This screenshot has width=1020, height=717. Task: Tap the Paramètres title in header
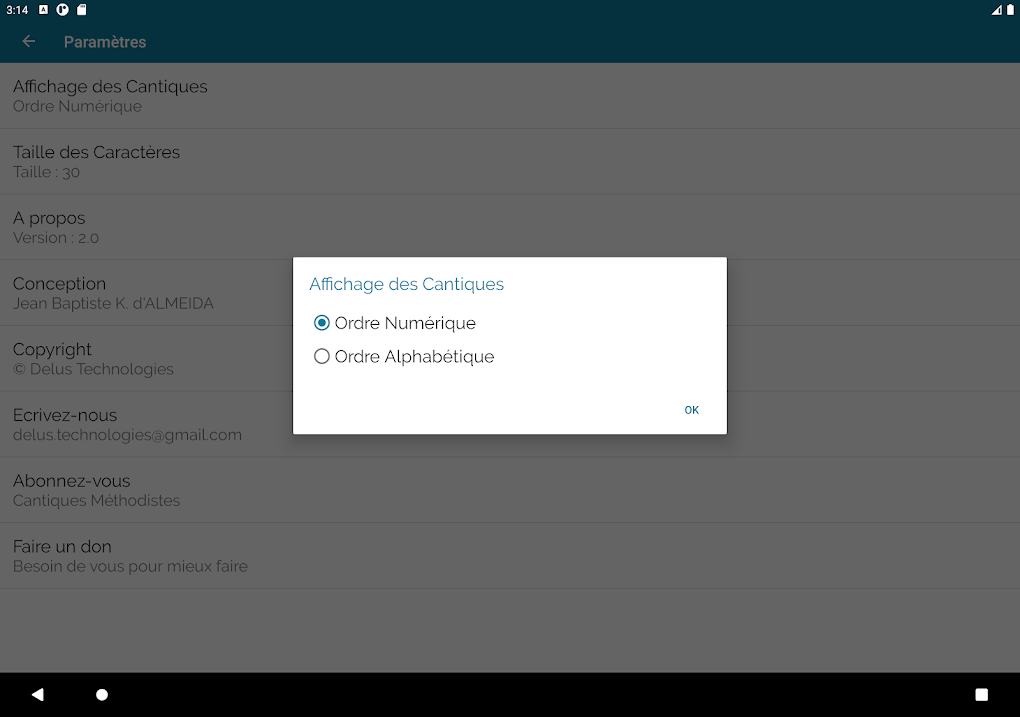(x=105, y=42)
